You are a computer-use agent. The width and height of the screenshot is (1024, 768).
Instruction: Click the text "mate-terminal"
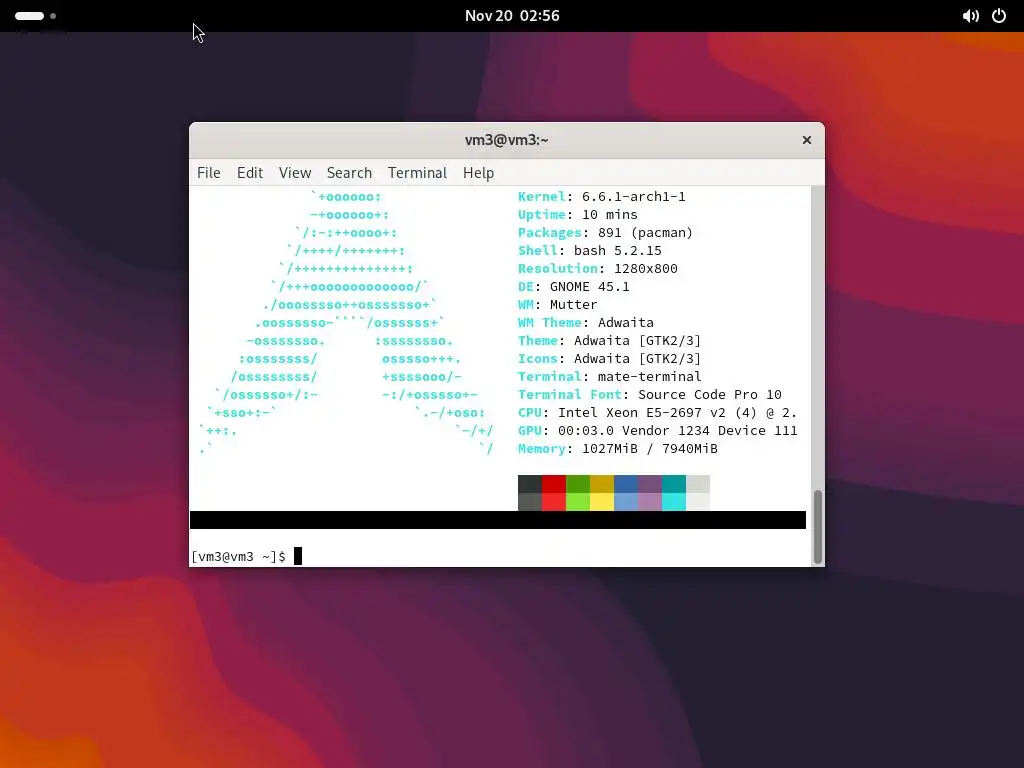click(x=649, y=377)
